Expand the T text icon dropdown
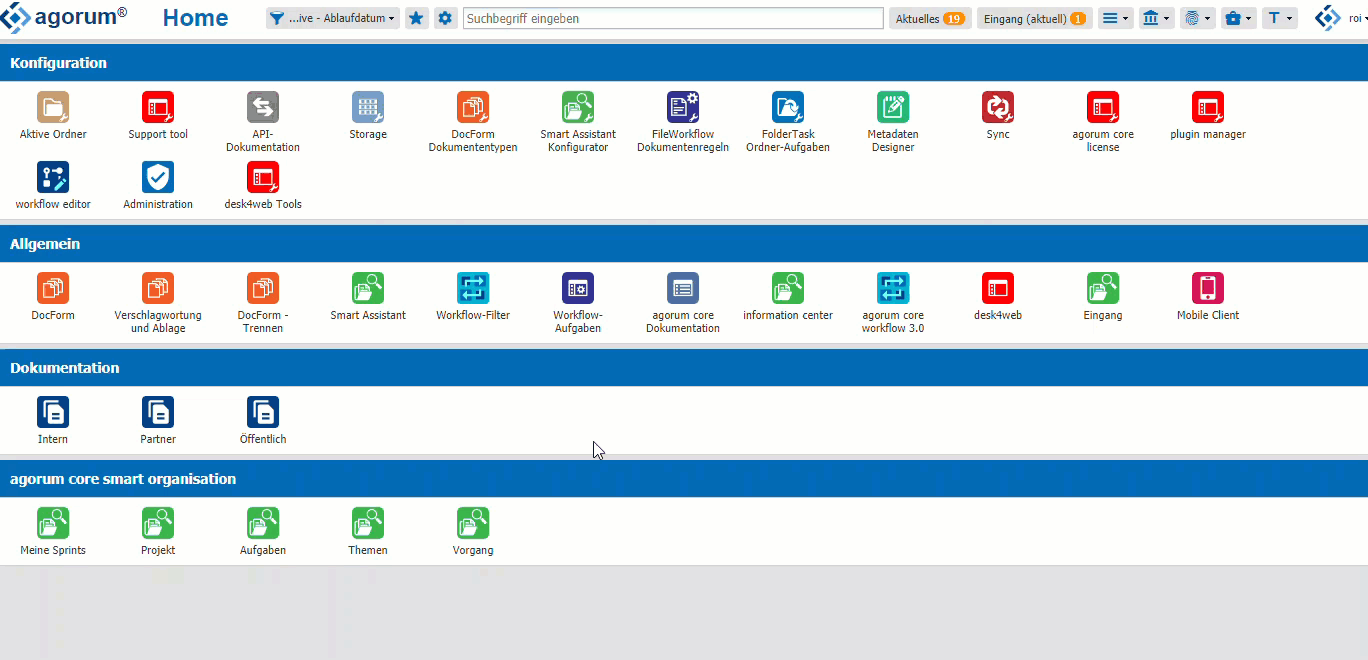Screen dimensions: 1368x660 [x=1279, y=18]
